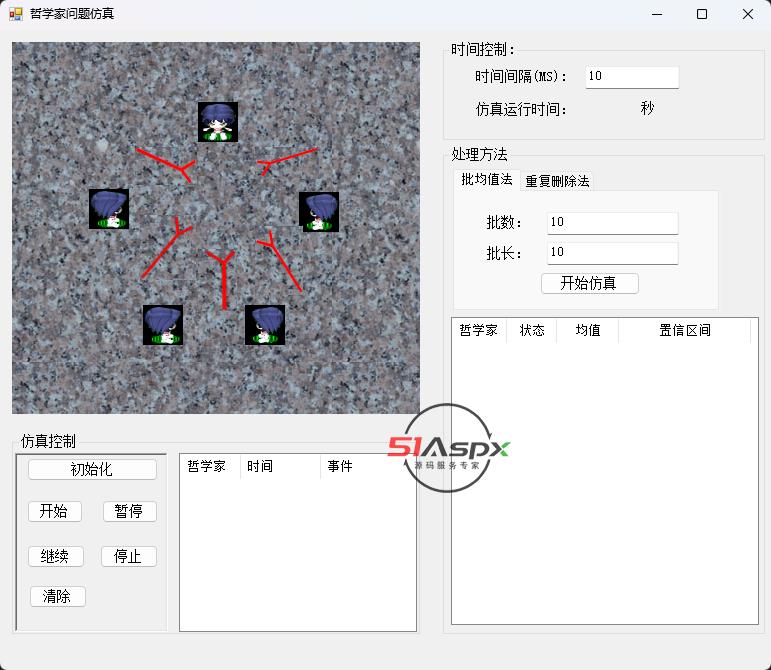The width and height of the screenshot is (771, 670).
Task: Click the bottom-left philosopher avatar
Action: [x=163, y=325]
